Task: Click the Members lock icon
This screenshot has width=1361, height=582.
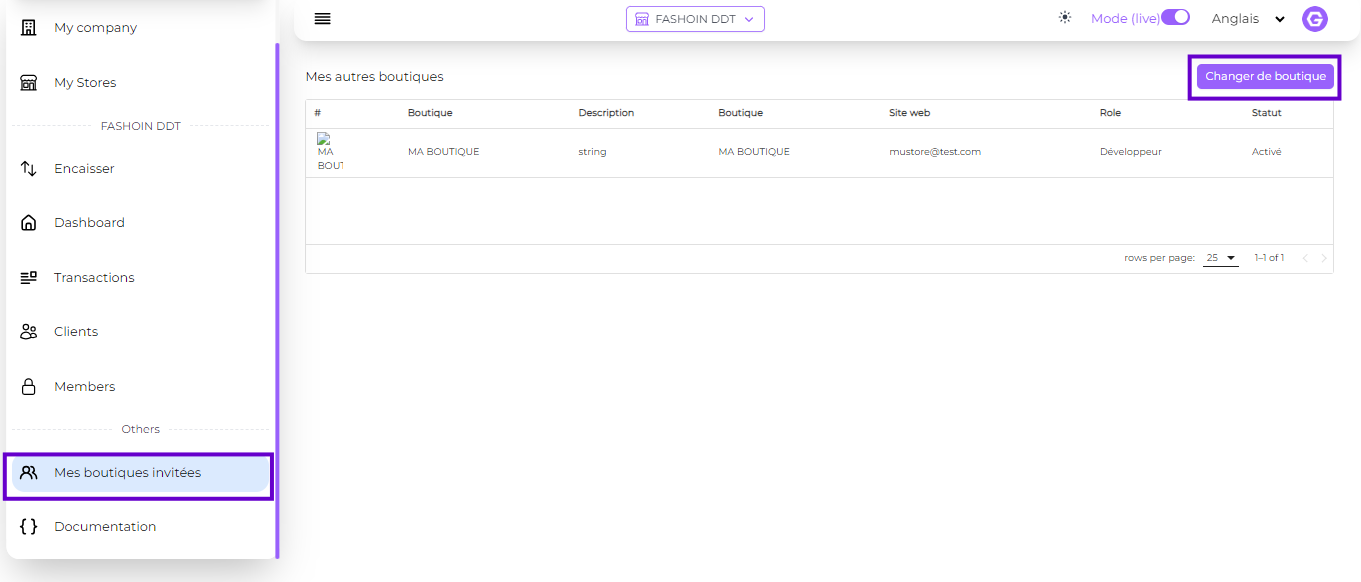Action: [x=29, y=387]
